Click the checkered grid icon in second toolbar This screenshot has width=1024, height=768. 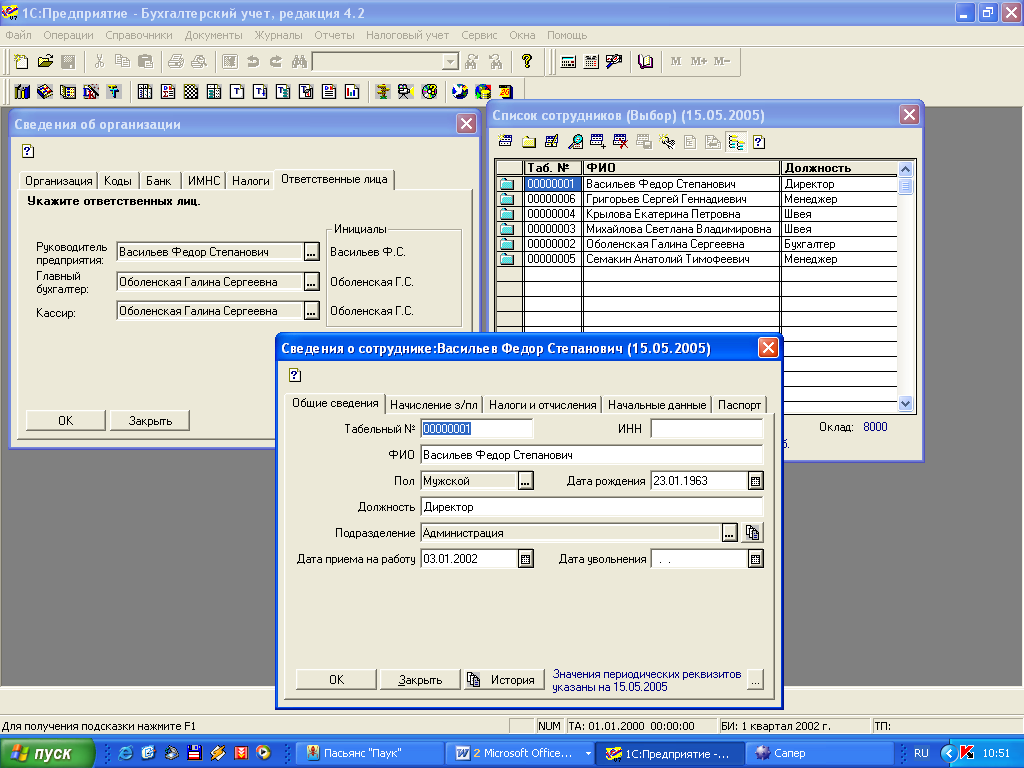tap(191, 91)
